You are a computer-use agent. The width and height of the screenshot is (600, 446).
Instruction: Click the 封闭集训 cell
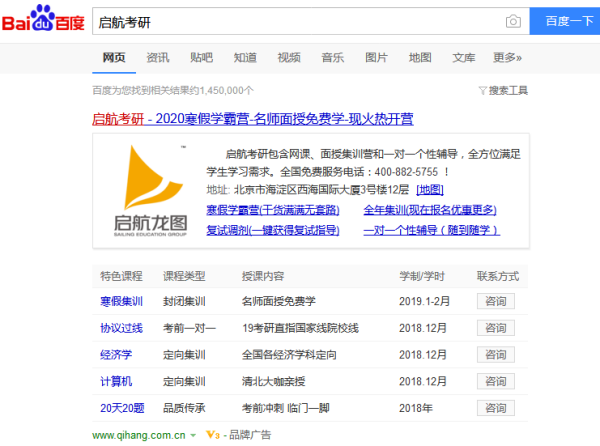[x=184, y=301]
